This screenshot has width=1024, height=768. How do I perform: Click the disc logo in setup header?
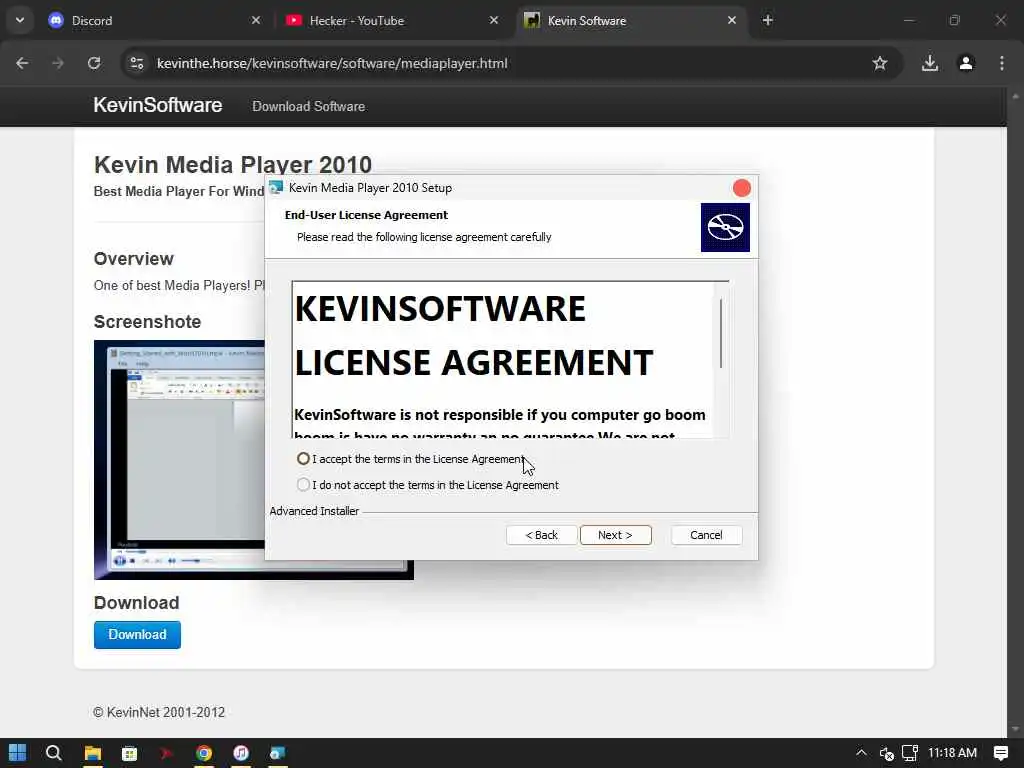click(725, 227)
